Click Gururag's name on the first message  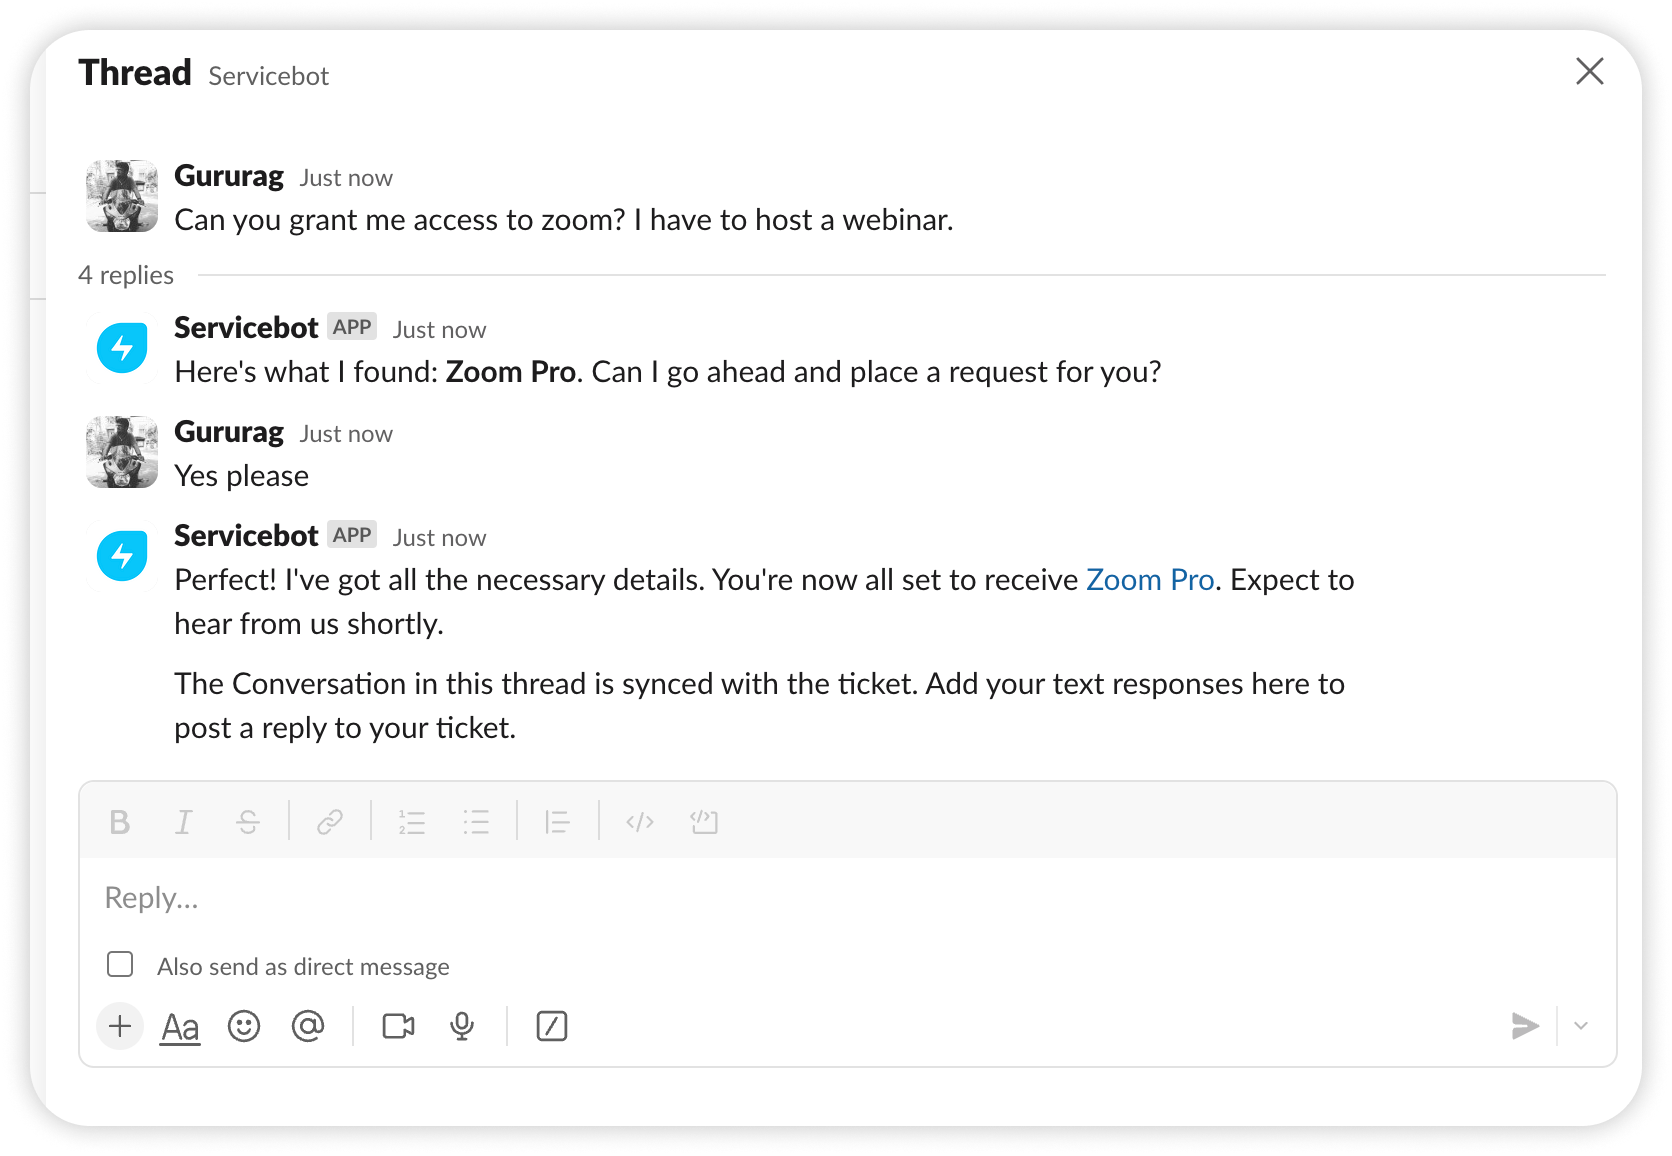point(229,176)
